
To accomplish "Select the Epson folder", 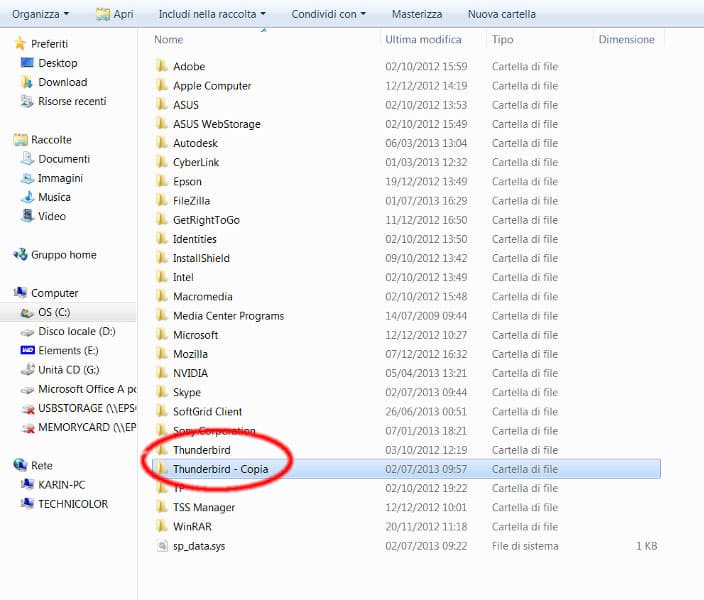I will click(x=187, y=181).
